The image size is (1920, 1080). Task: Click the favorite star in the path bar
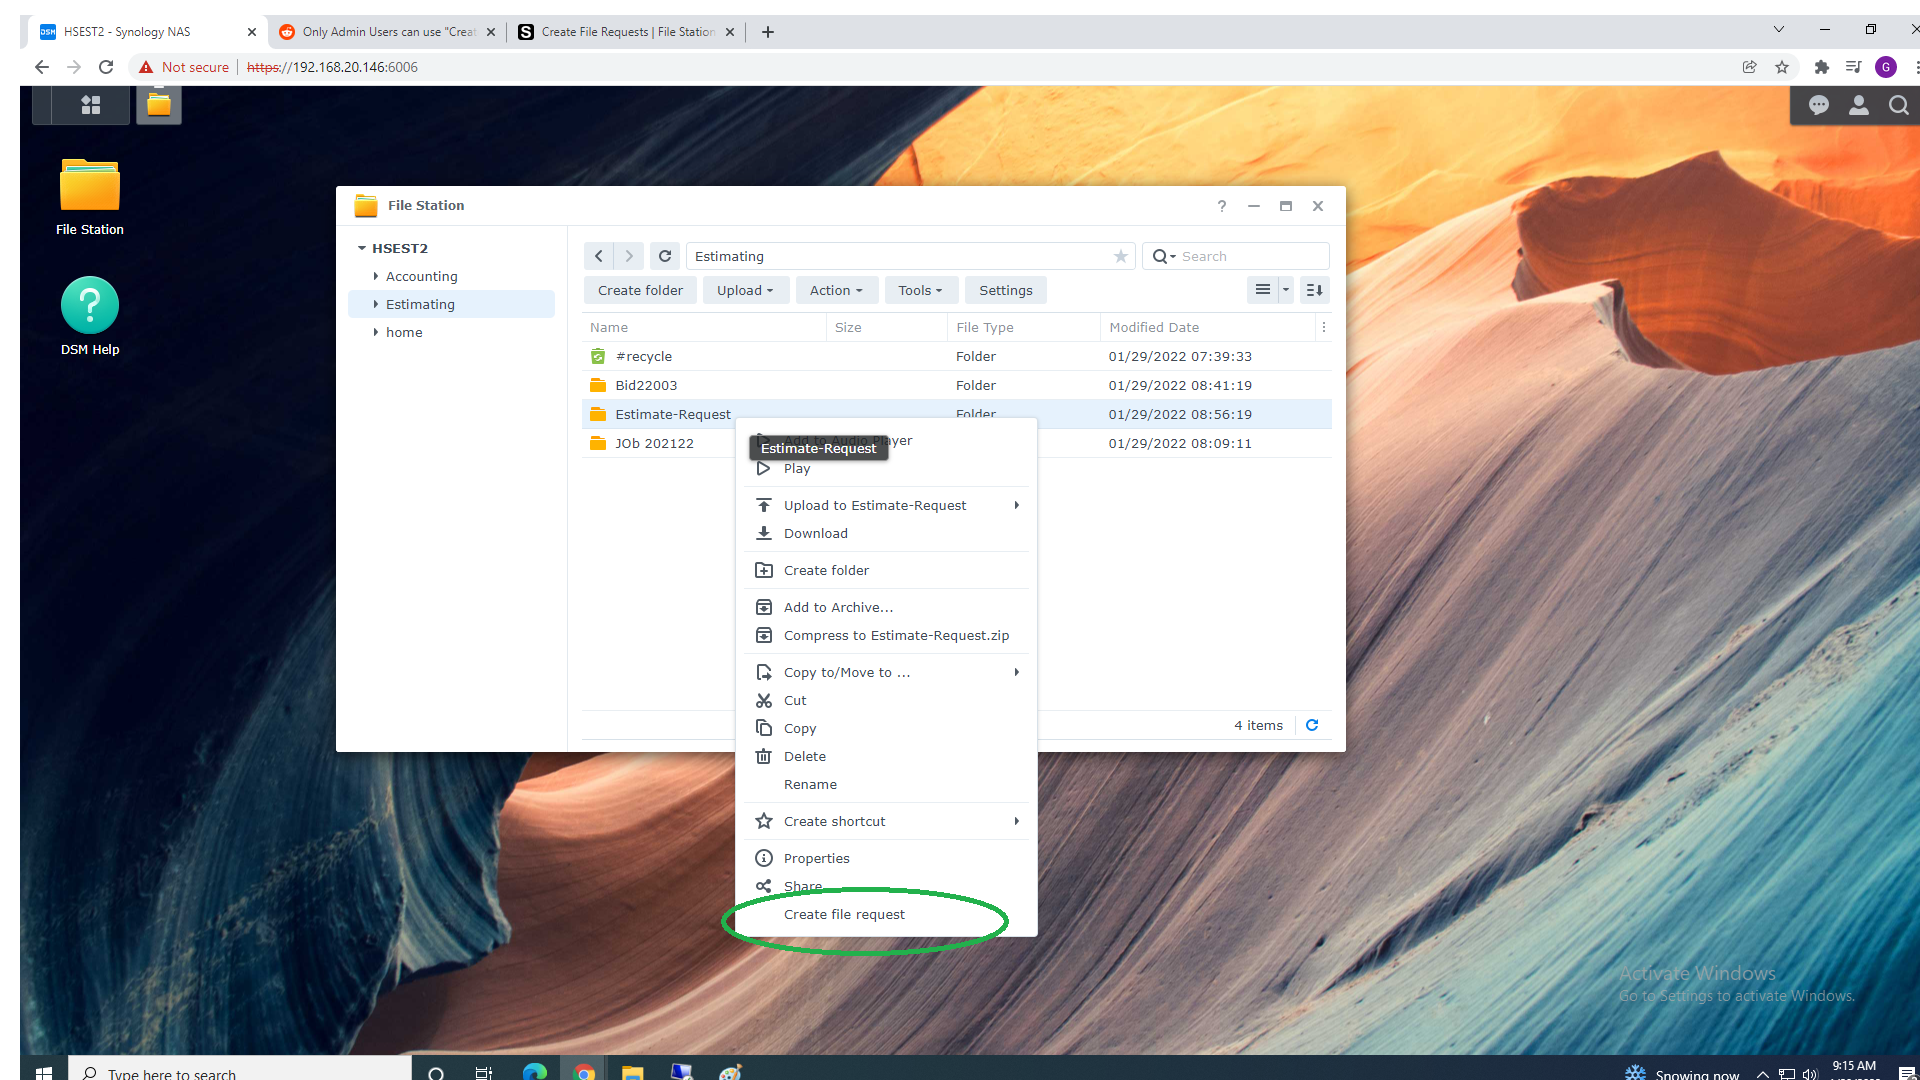click(1121, 257)
